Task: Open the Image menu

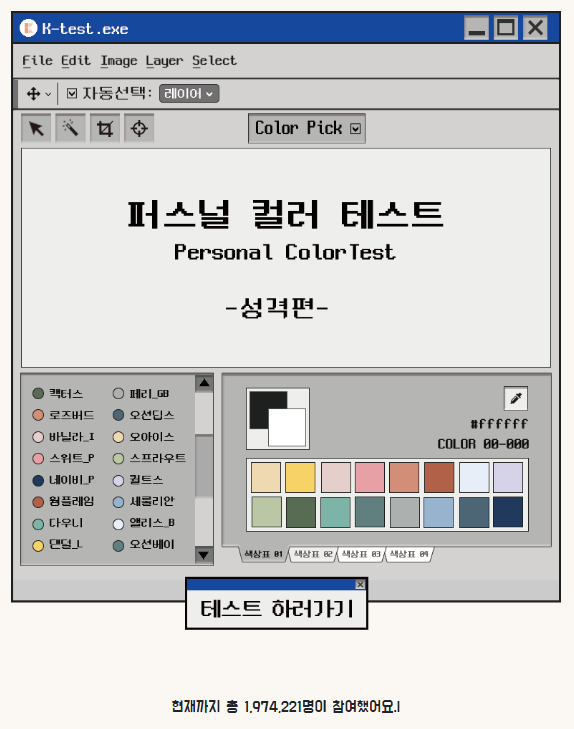Action: click(x=119, y=61)
